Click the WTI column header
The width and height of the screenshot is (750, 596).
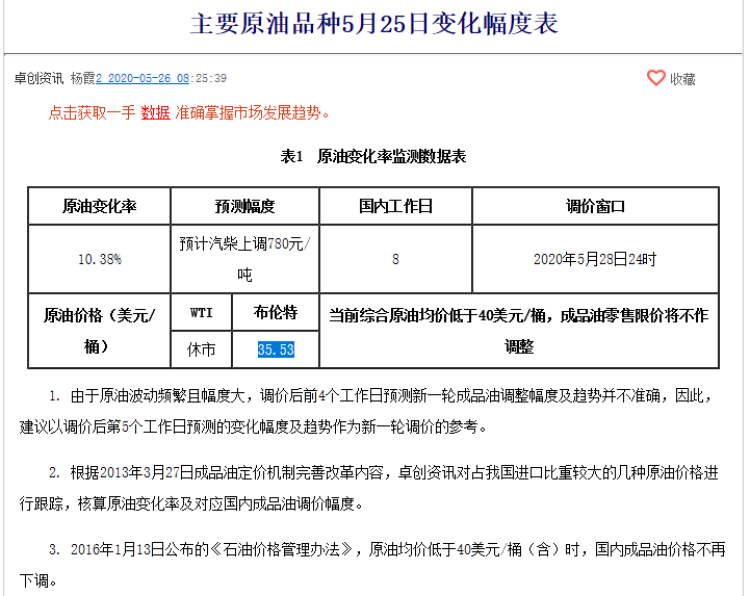coord(201,313)
